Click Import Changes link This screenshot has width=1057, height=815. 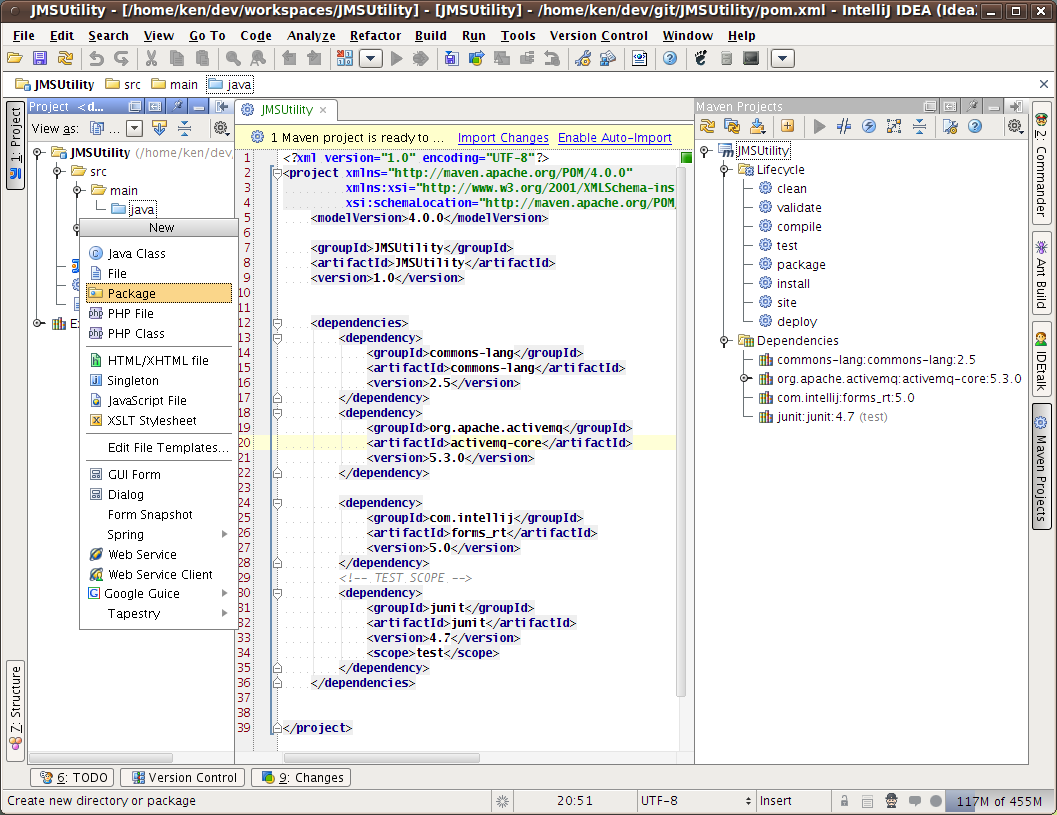coord(503,138)
